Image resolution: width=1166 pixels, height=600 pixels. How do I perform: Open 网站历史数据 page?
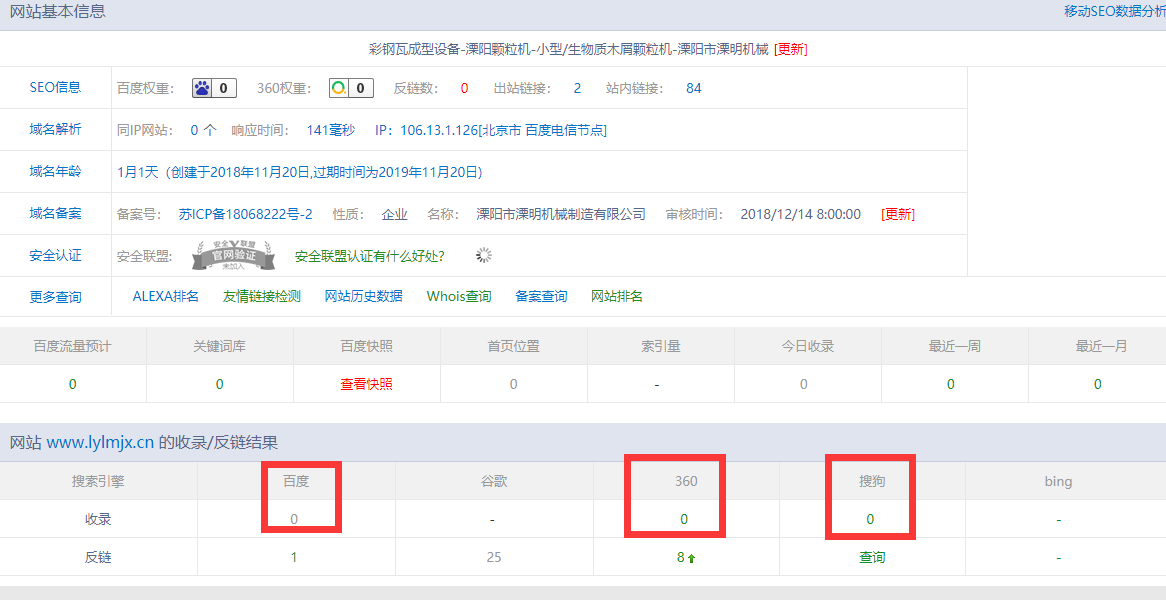pos(364,296)
